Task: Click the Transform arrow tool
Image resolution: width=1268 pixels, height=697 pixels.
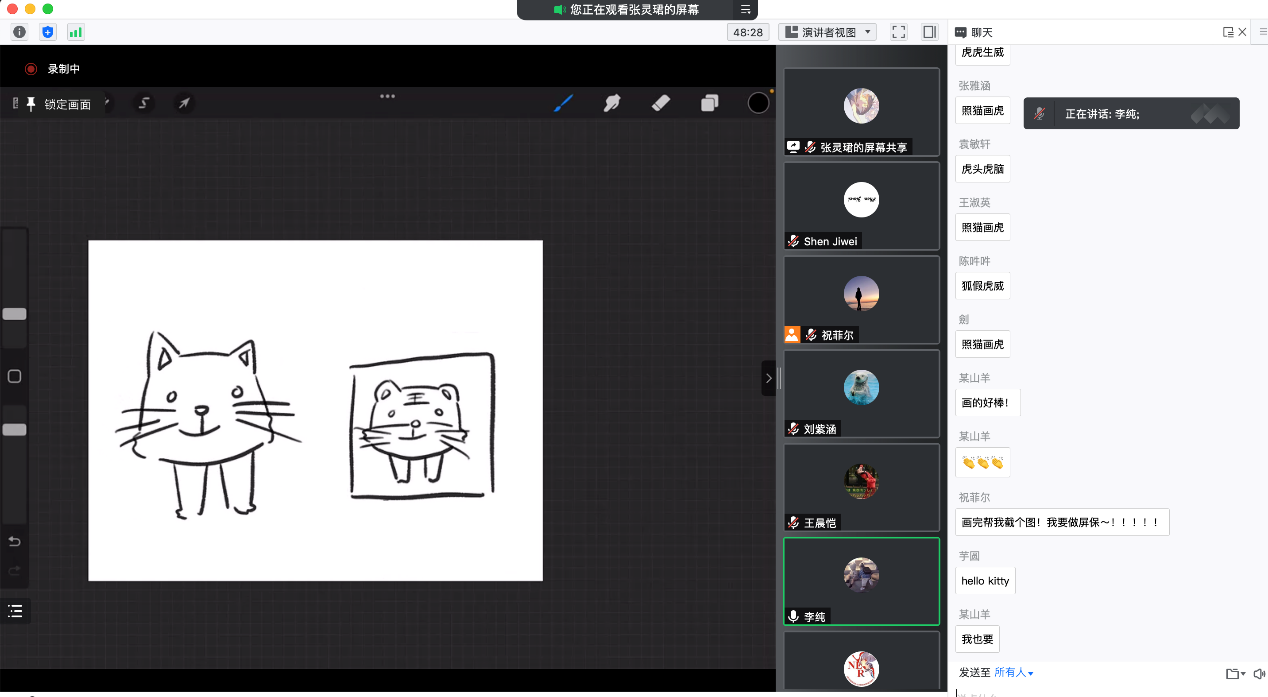Action: pos(184,103)
